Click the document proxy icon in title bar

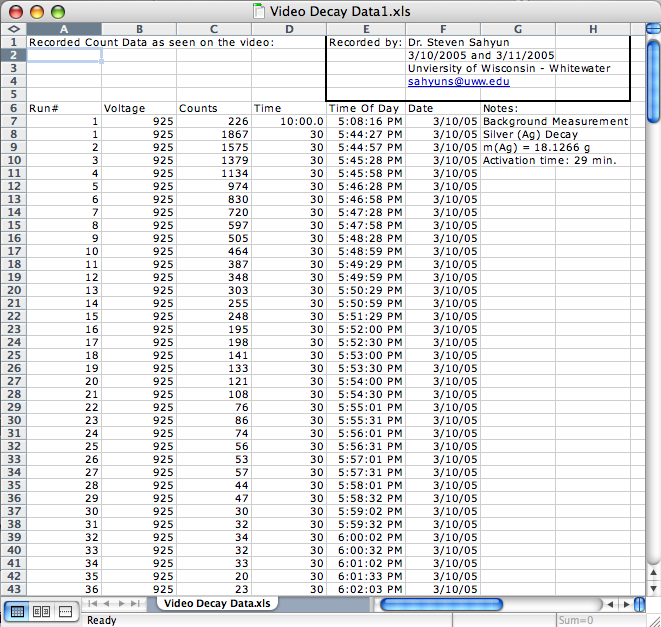tap(259, 11)
